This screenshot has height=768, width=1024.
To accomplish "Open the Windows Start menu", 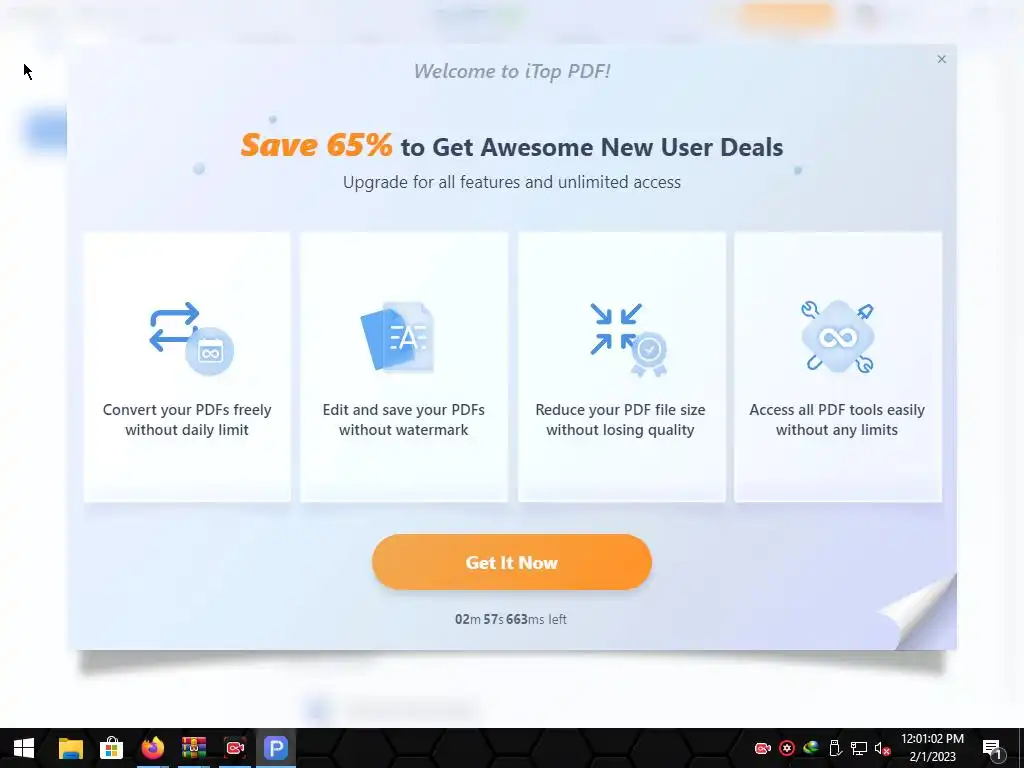I will click(x=24, y=748).
